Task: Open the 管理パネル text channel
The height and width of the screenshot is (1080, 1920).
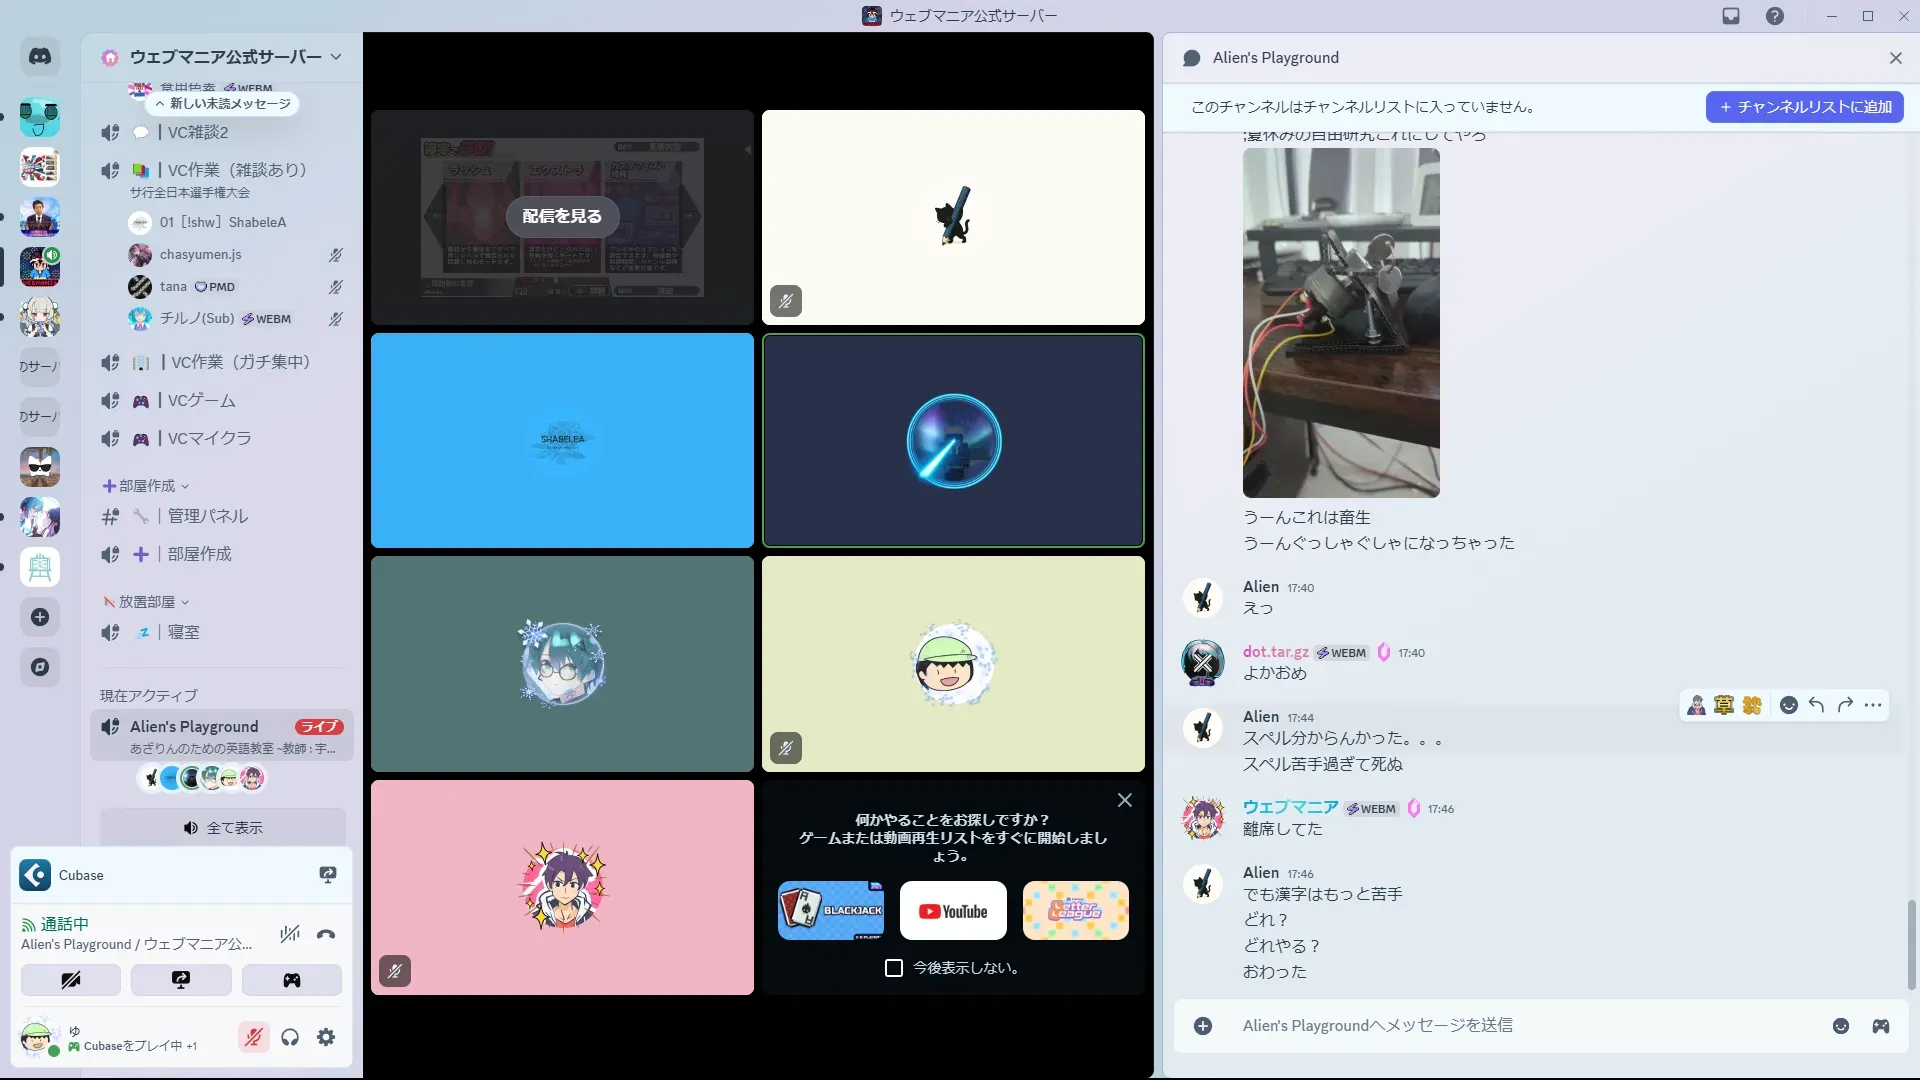Action: tap(207, 516)
